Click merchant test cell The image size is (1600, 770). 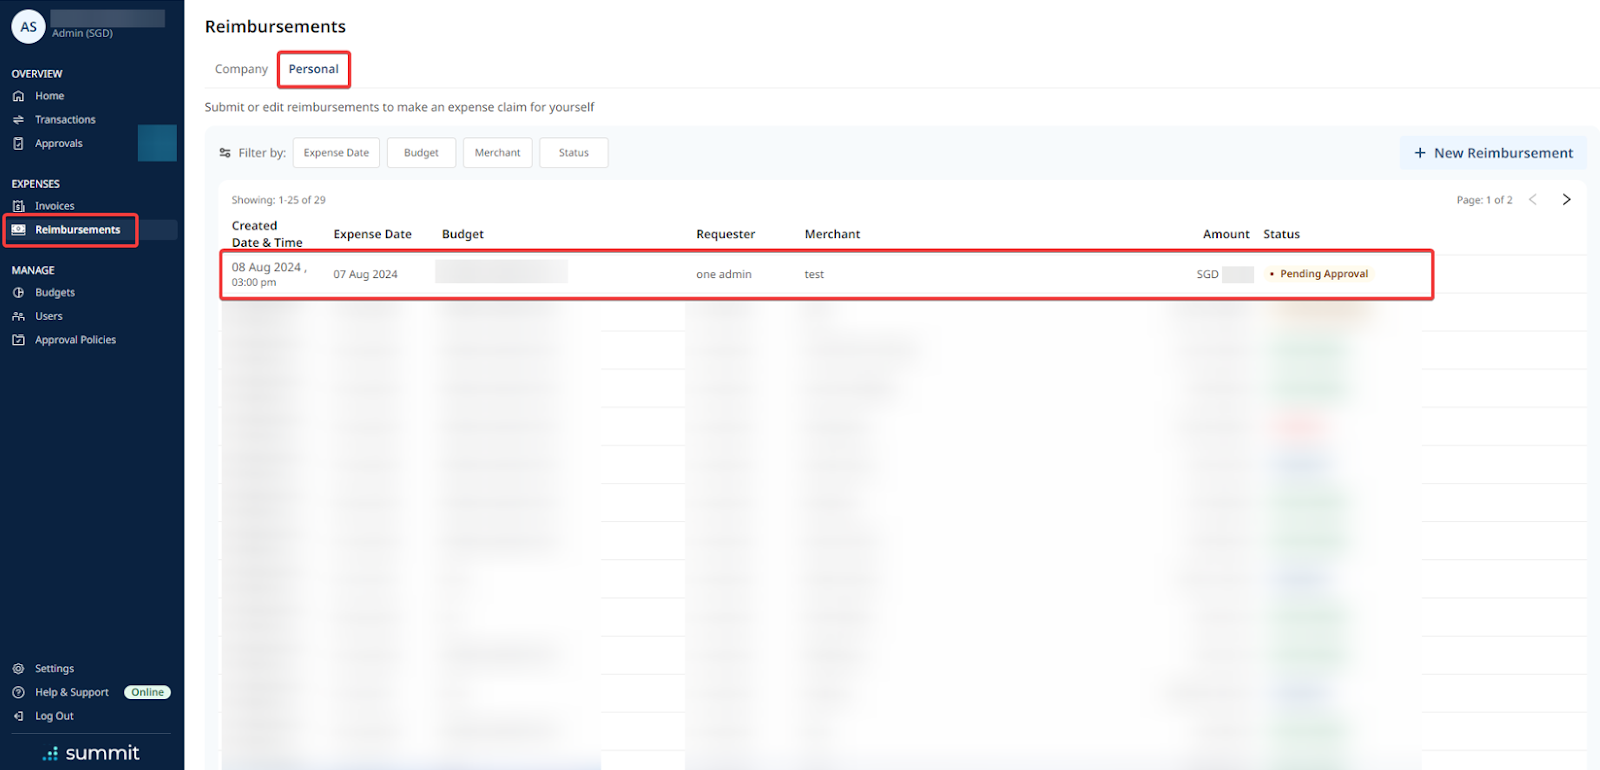point(814,274)
